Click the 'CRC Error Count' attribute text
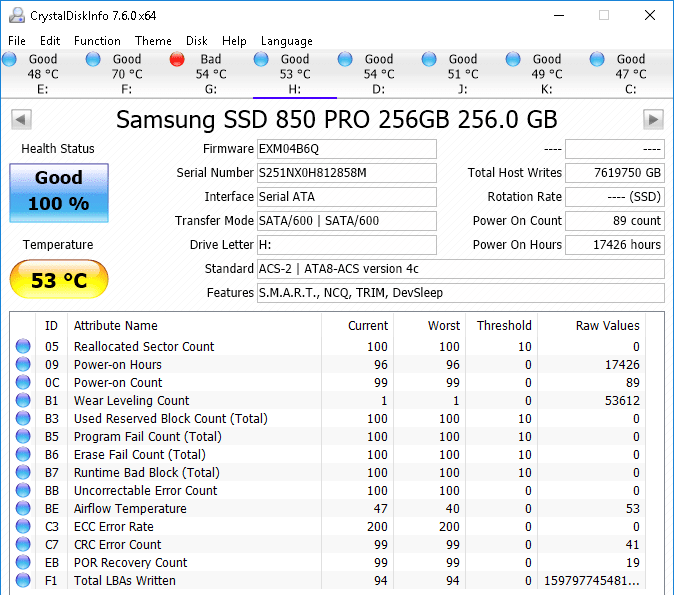This screenshot has width=674, height=595. [x=117, y=544]
